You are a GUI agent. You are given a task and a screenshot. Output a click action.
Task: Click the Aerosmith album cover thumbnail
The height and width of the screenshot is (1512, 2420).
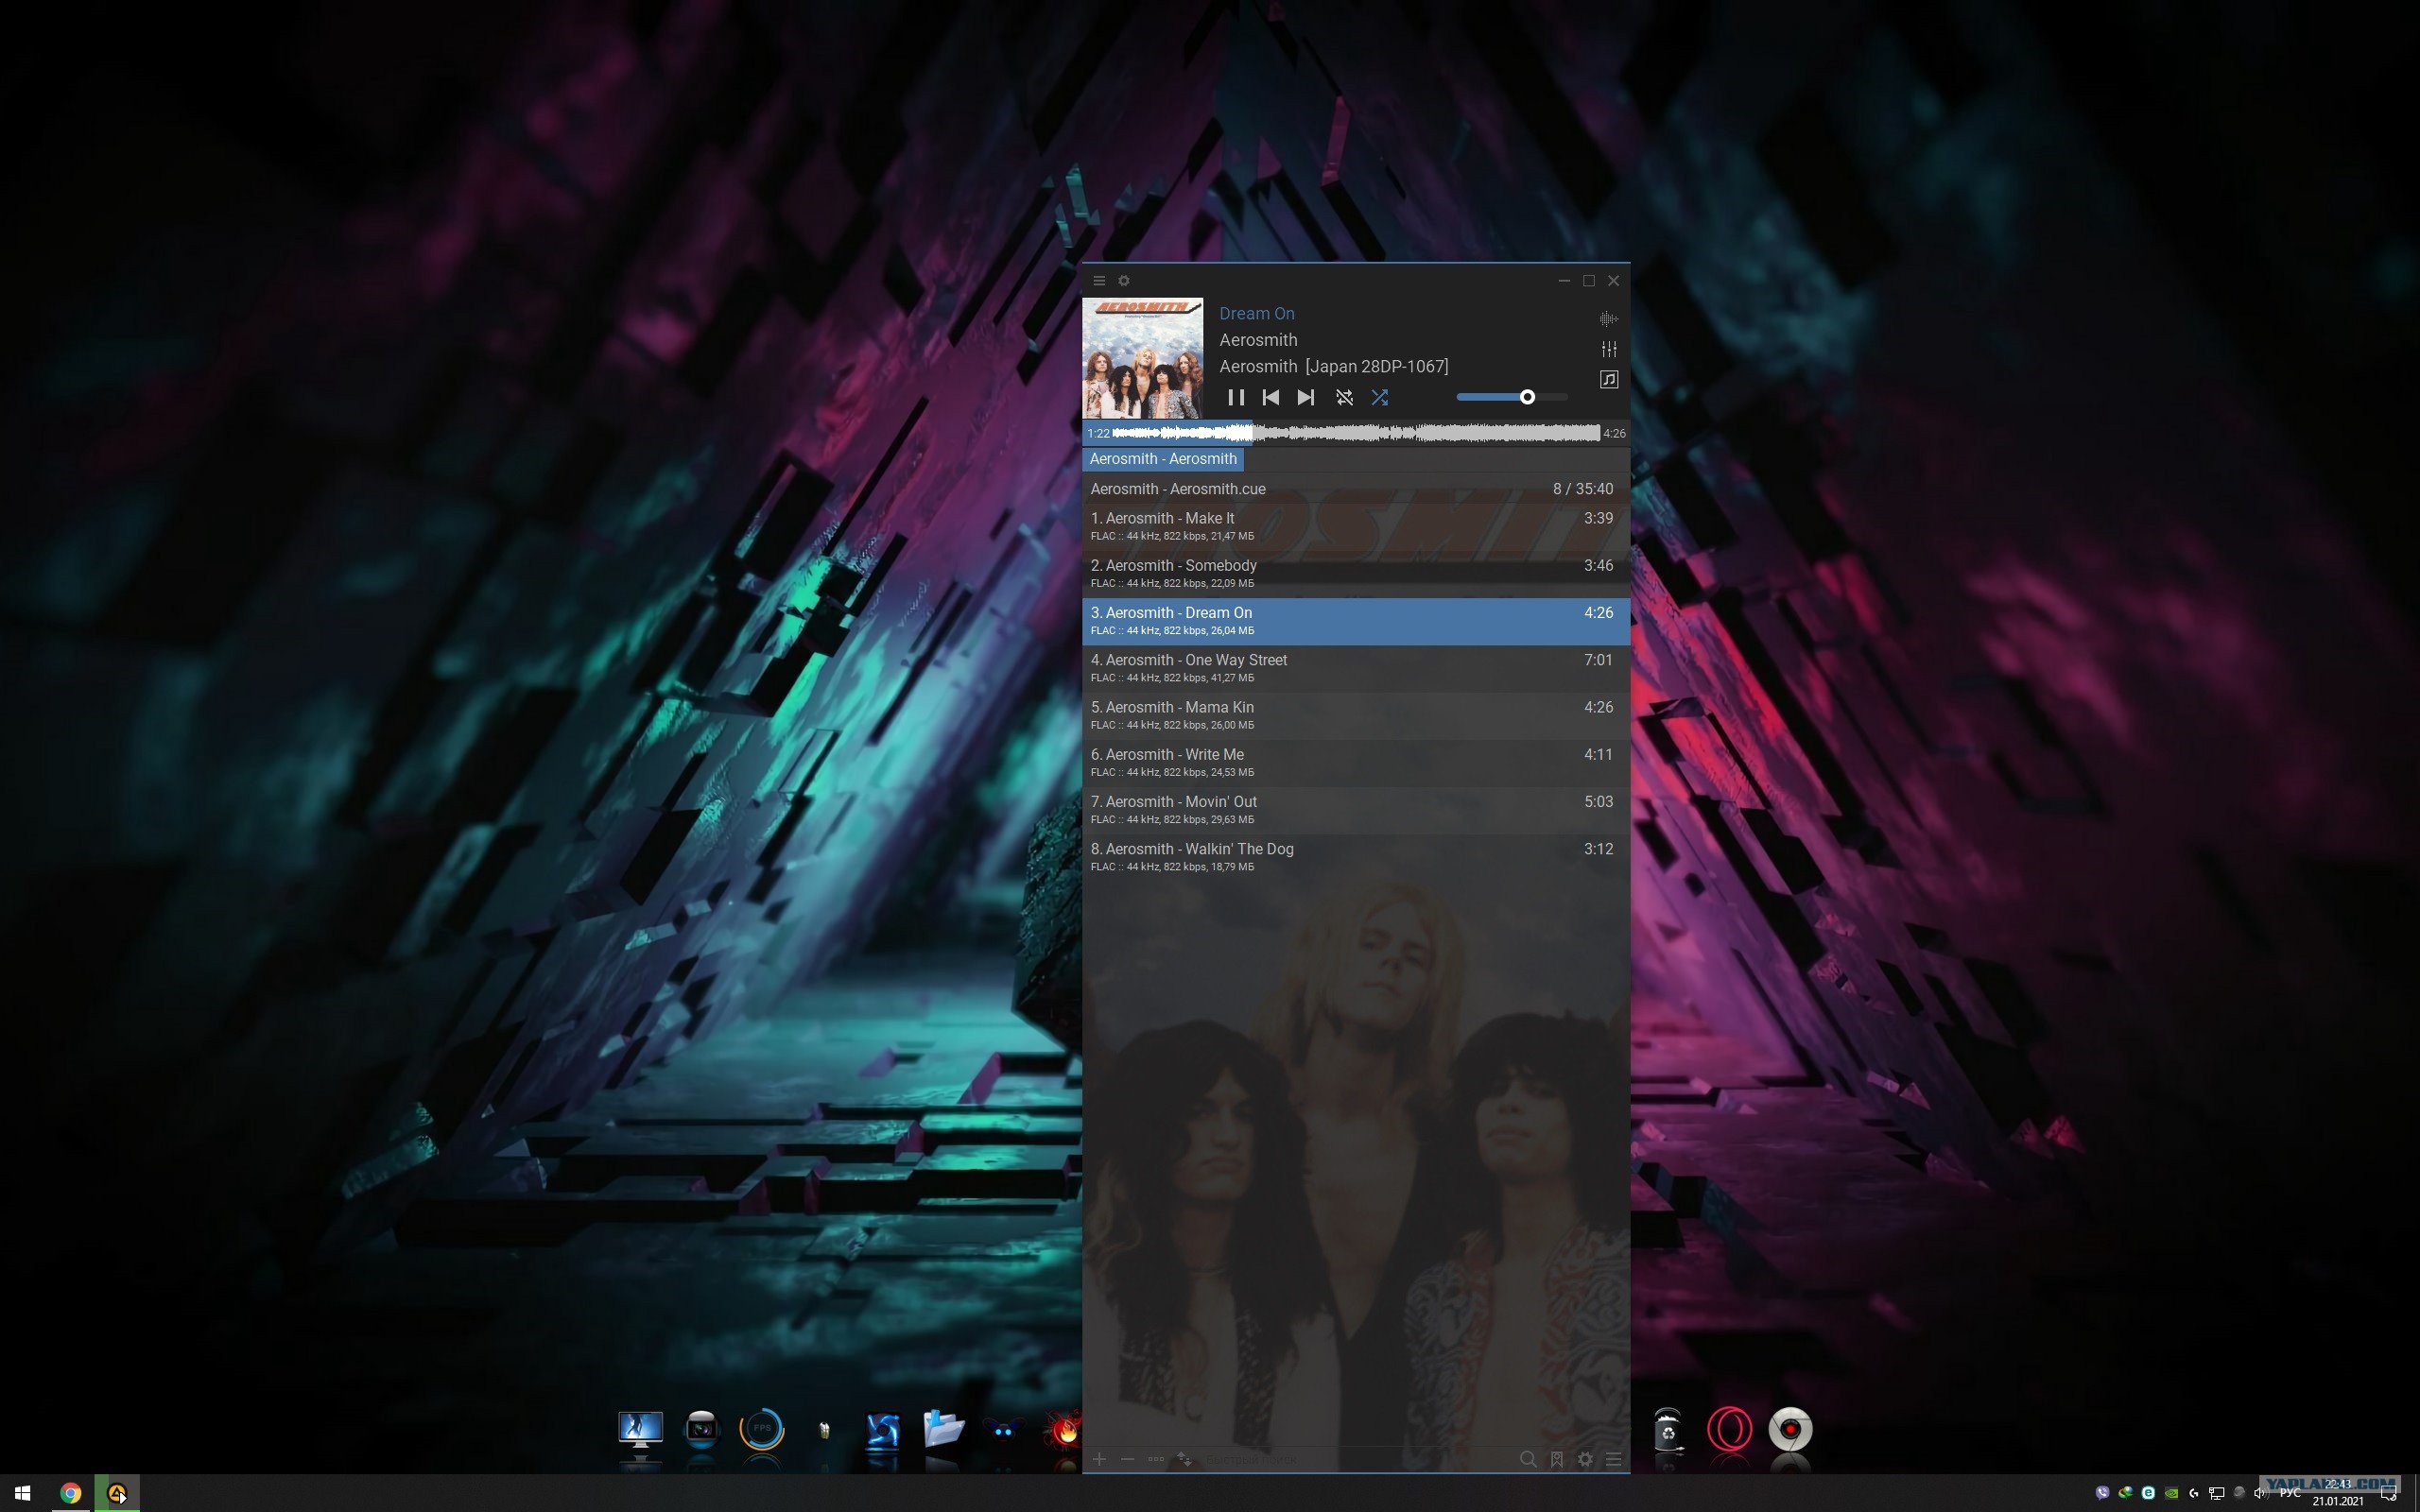click(1143, 358)
